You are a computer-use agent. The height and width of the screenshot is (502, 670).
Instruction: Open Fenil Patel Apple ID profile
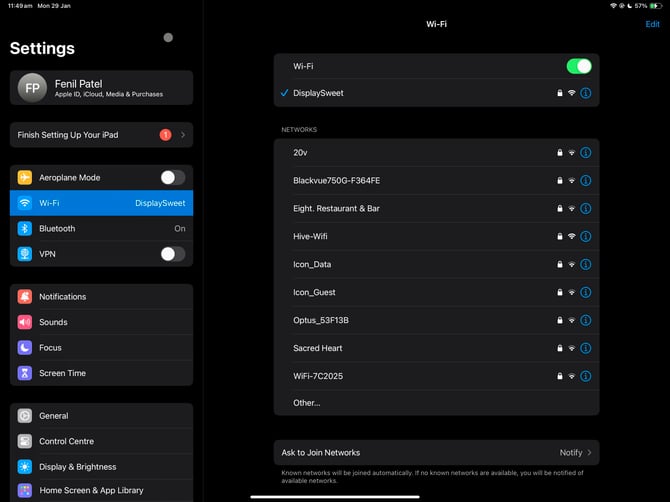(x=101, y=88)
